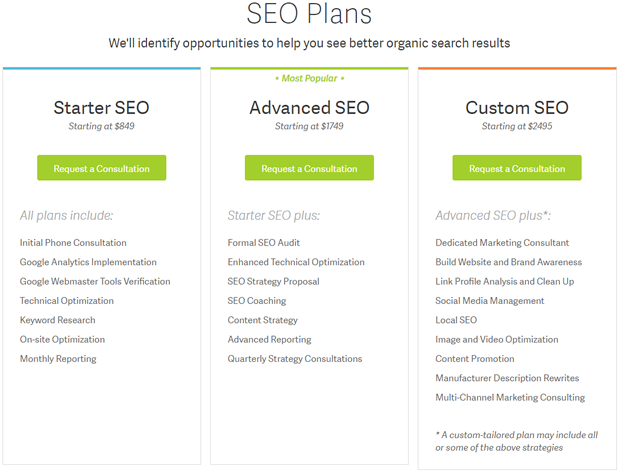Click the SEO Coaching feature
Viewport: 620px width, 473px height.
[257, 301]
